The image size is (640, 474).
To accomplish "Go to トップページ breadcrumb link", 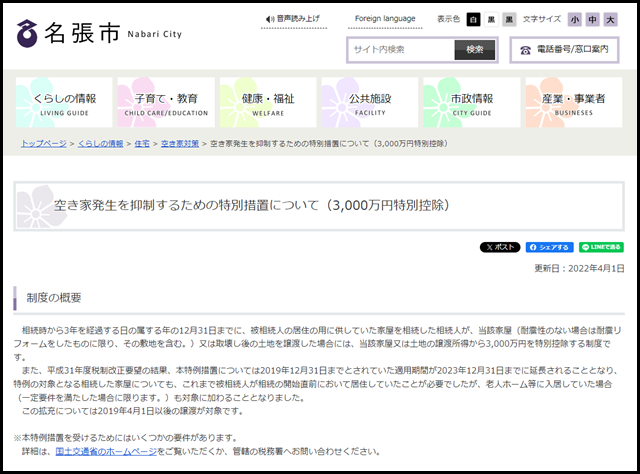I will tap(44, 144).
